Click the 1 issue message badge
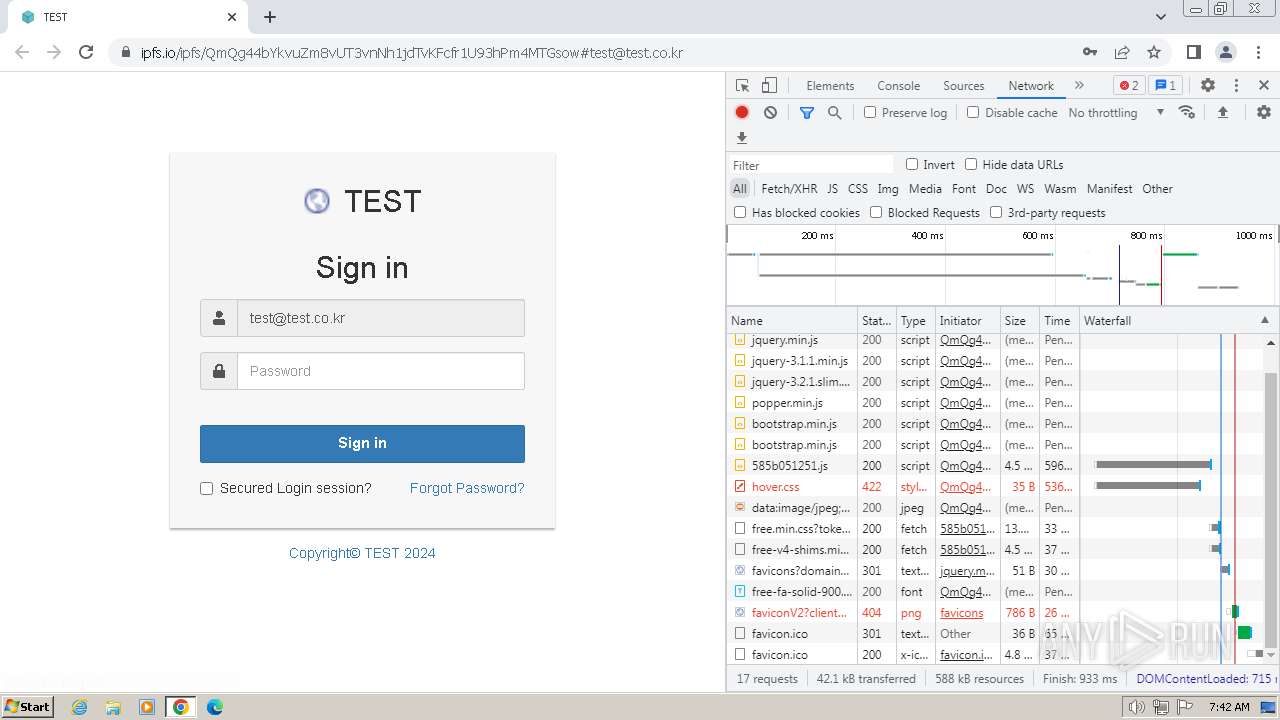The height and width of the screenshot is (720, 1280). (x=1164, y=86)
